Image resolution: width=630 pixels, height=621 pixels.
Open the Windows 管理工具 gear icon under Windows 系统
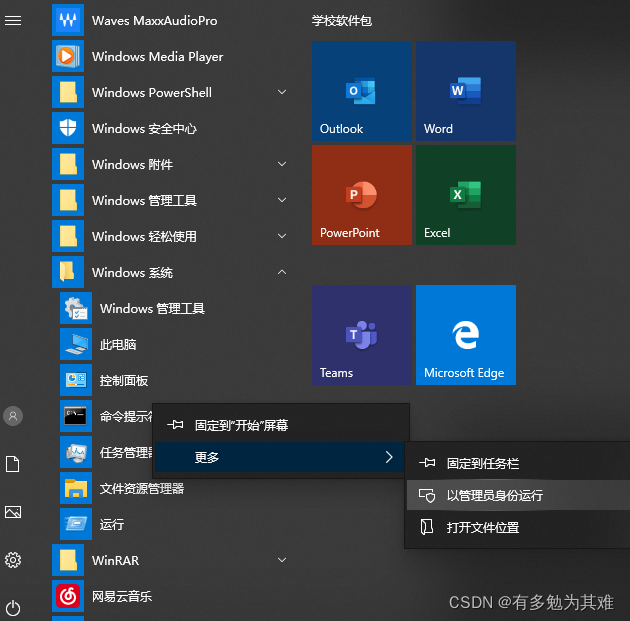[76, 308]
